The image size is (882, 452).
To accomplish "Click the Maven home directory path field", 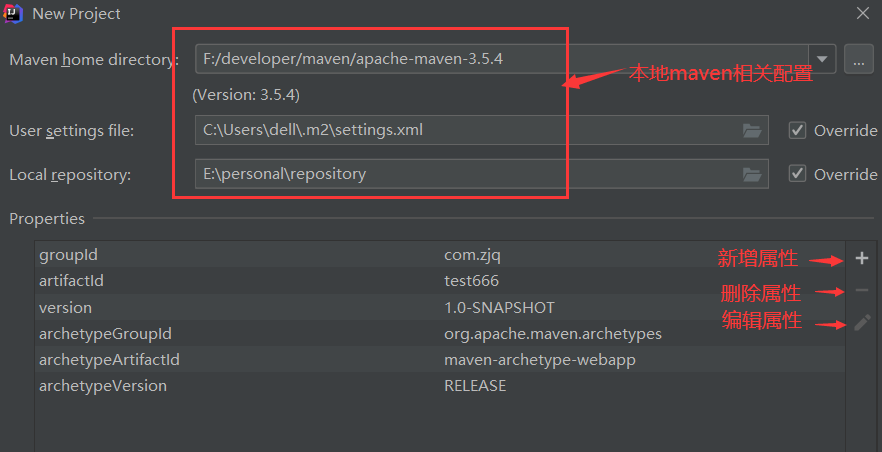I will [500, 59].
